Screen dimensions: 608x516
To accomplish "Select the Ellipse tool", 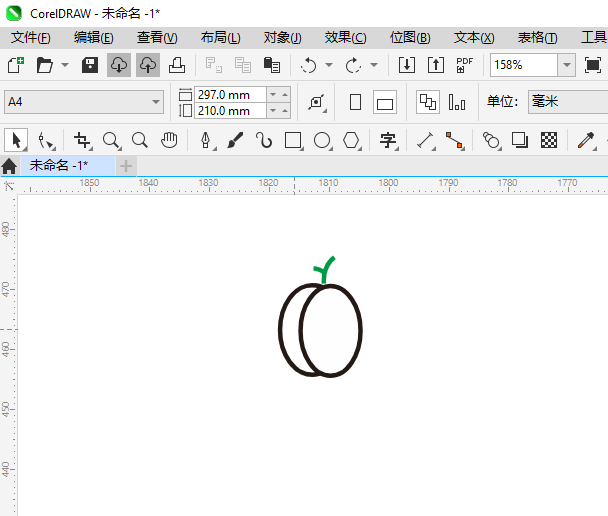I will point(322,140).
